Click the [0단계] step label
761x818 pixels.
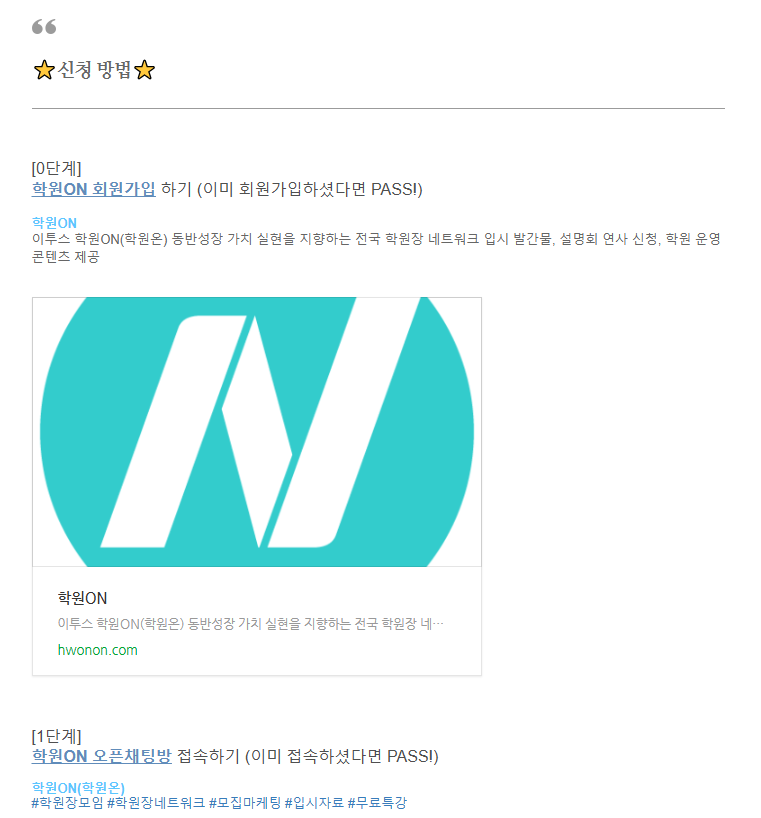click(56, 169)
